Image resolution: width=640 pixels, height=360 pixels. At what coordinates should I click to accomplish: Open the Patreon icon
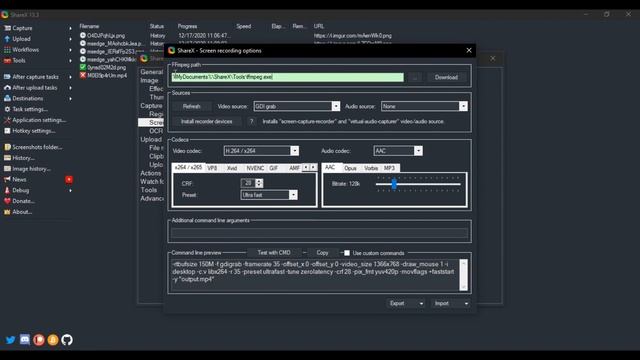pyautogui.click(x=39, y=340)
